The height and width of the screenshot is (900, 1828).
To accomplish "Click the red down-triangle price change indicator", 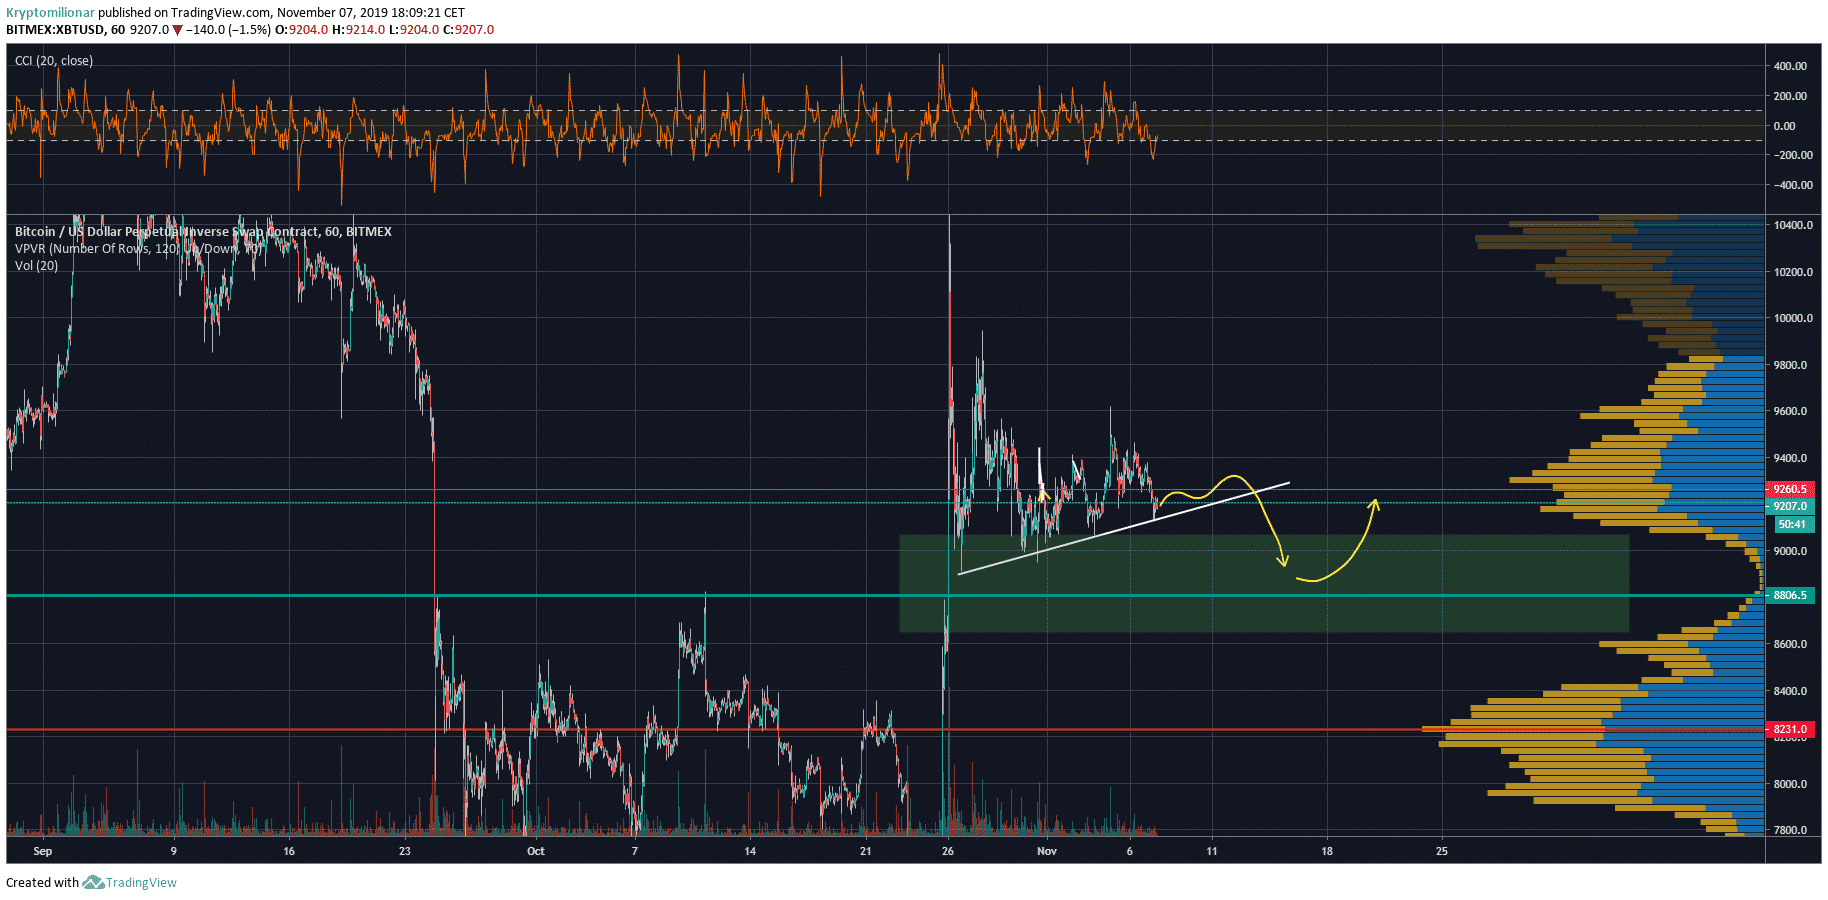I will point(177,30).
